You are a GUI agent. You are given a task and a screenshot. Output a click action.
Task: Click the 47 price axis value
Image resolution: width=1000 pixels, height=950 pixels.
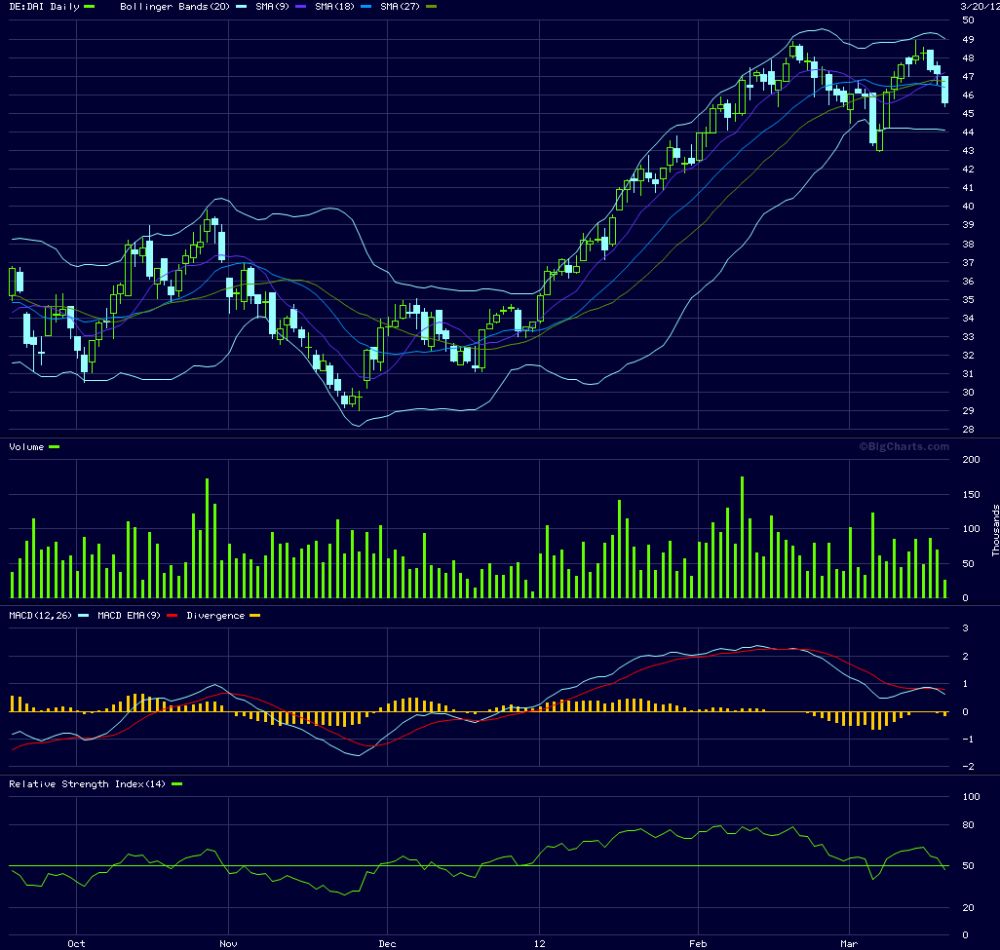(968, 77)
